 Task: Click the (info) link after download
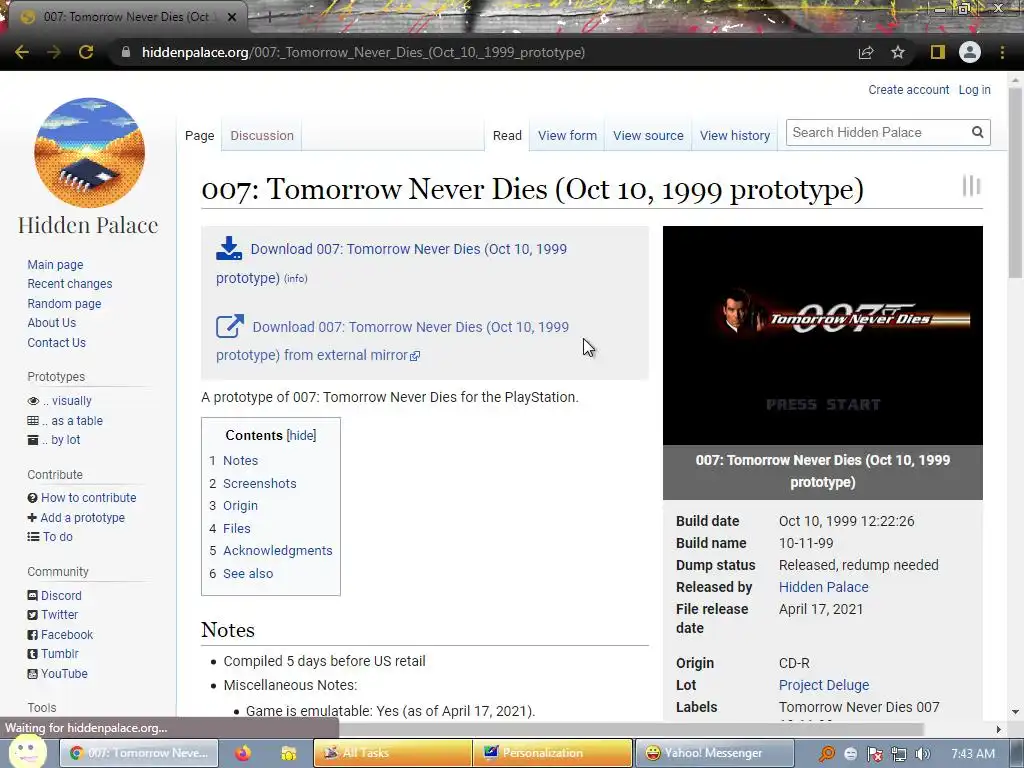[295, 279]
